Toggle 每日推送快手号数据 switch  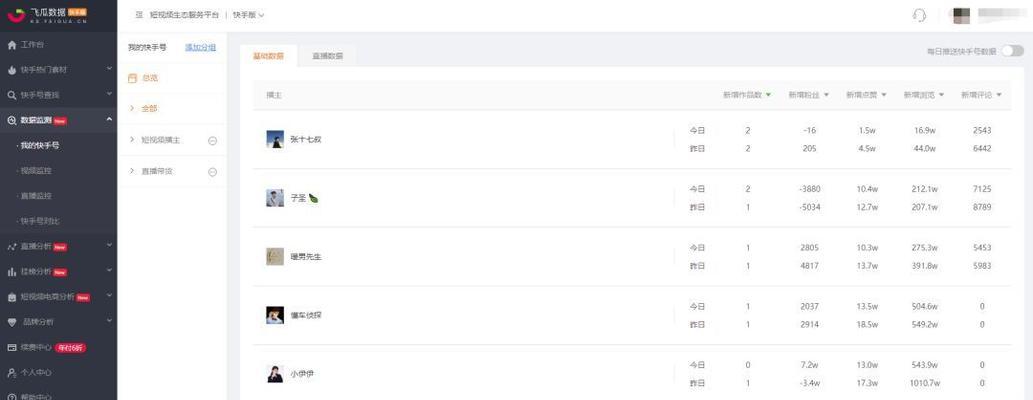[1013, 51]
